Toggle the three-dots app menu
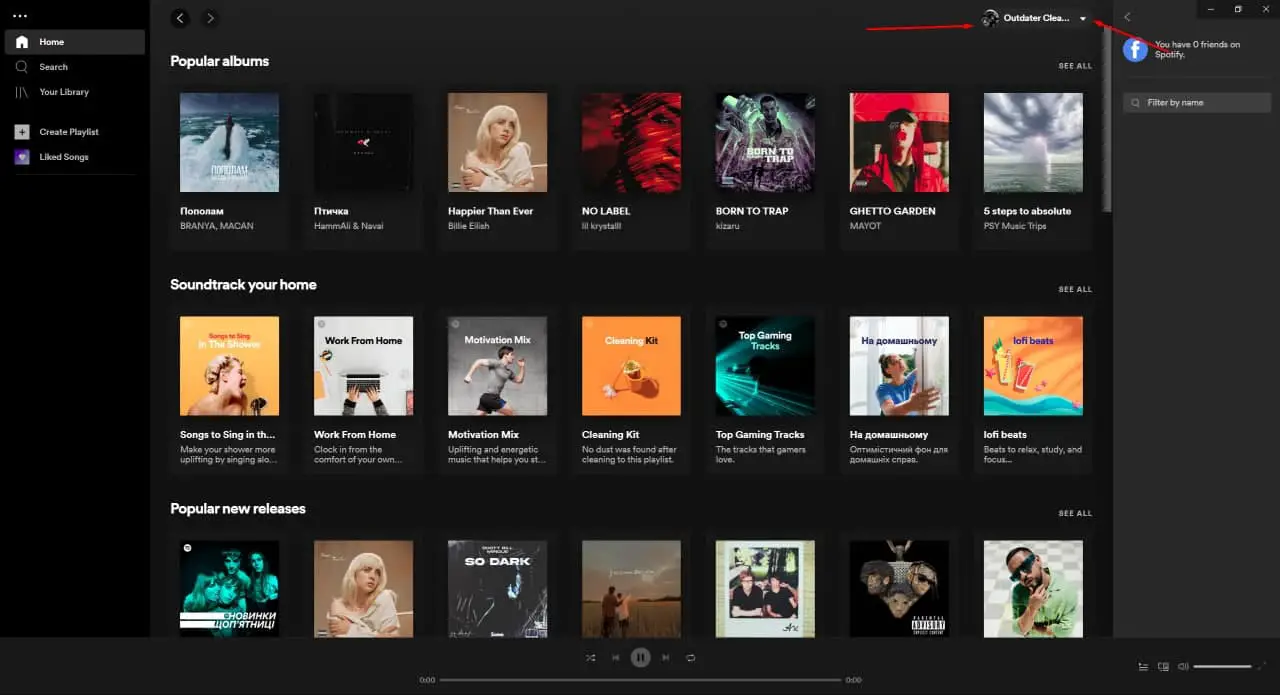Viewport: 1280px width, 695px height. [x=20, y=15]
